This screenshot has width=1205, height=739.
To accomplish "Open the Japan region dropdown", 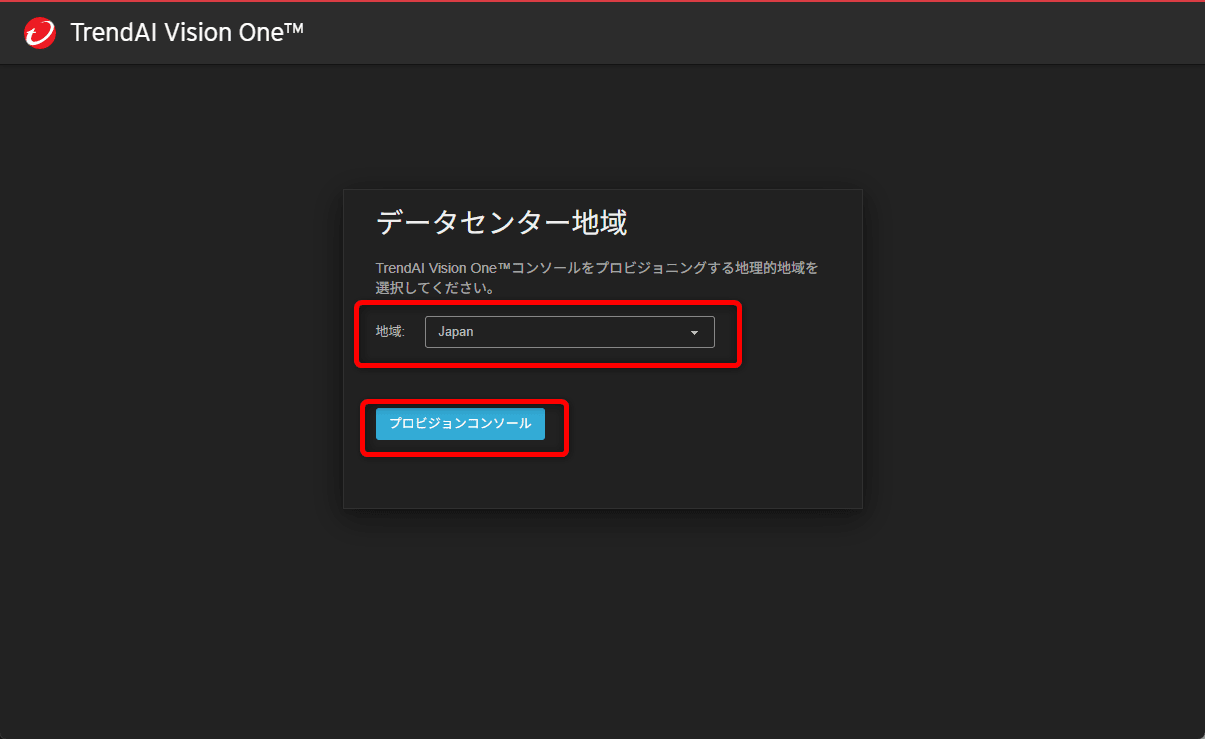I will point(569,332).
